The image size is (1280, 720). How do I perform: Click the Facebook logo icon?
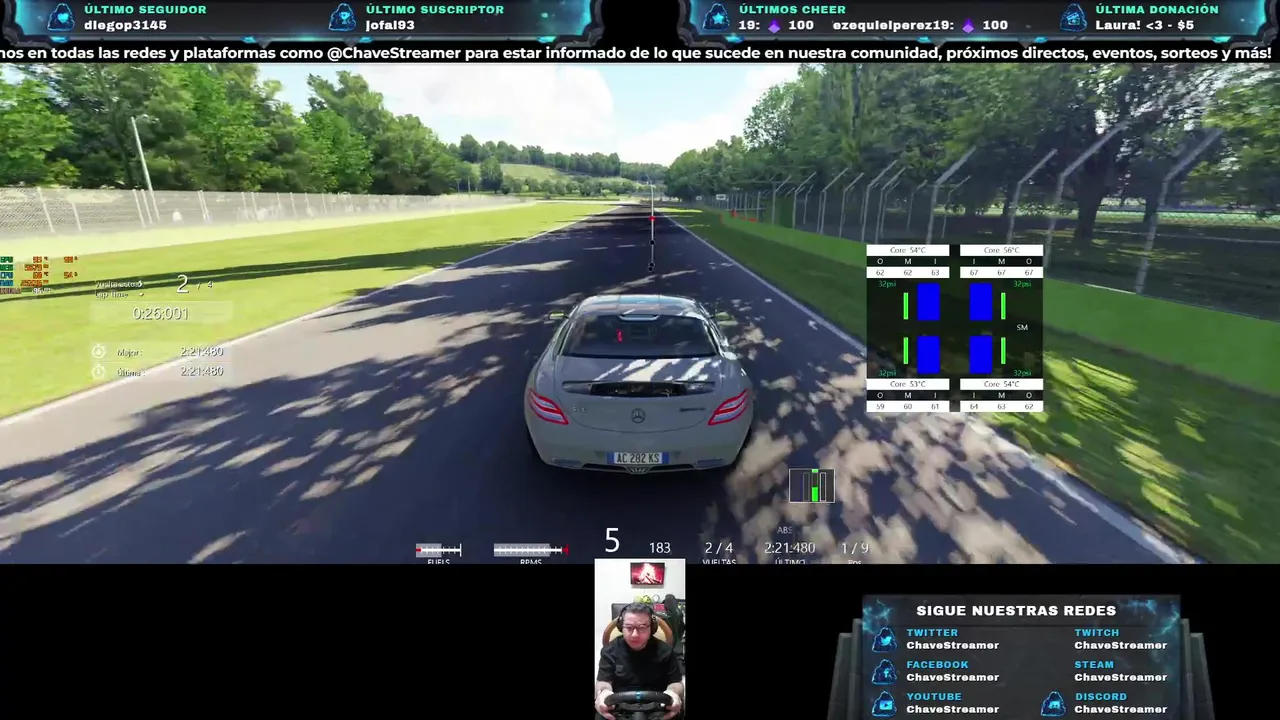(x=884, y=671)
